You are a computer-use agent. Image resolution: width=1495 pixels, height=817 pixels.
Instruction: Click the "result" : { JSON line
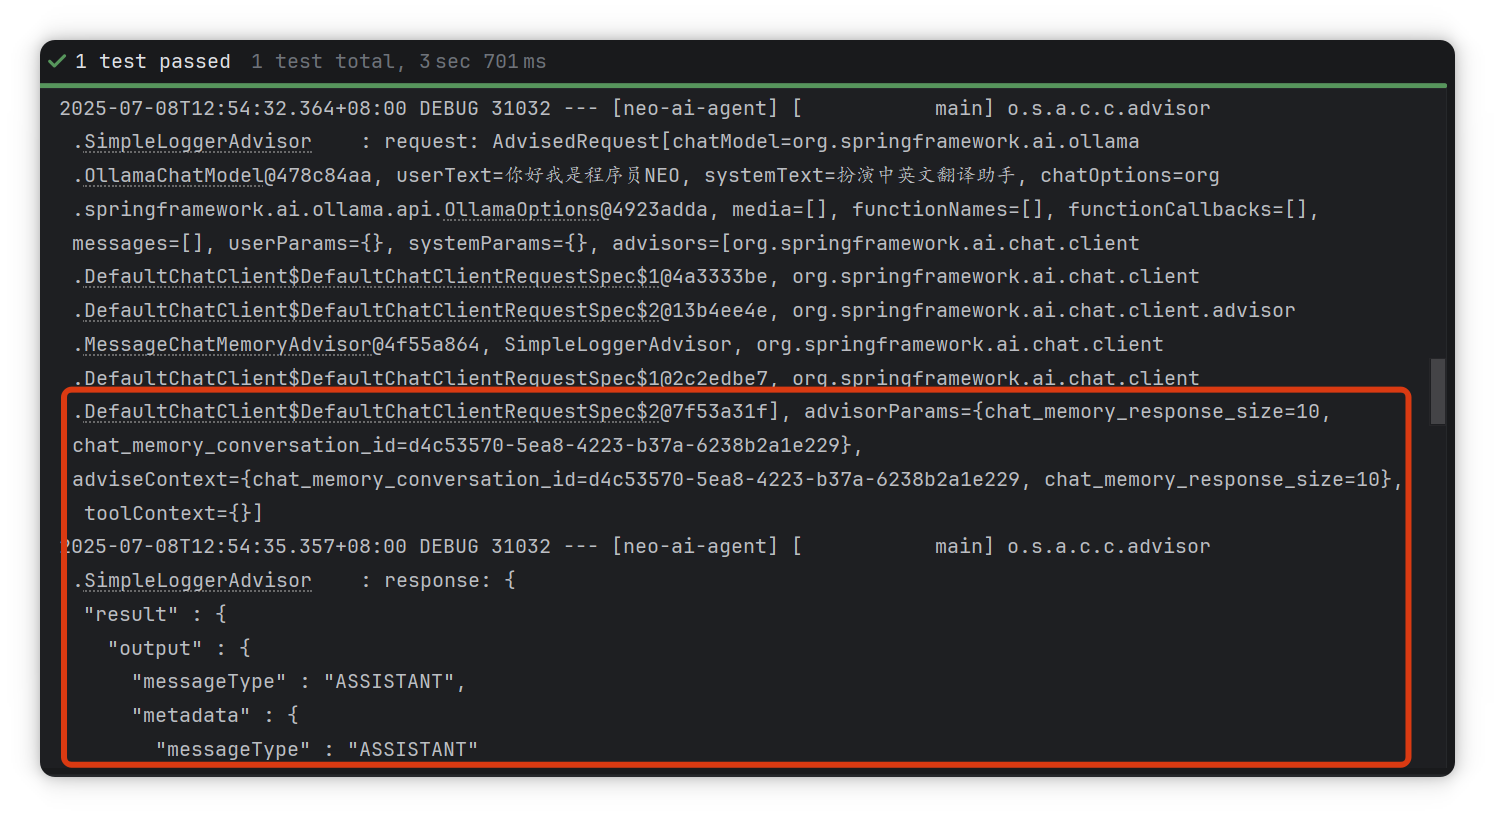point(155,615)
